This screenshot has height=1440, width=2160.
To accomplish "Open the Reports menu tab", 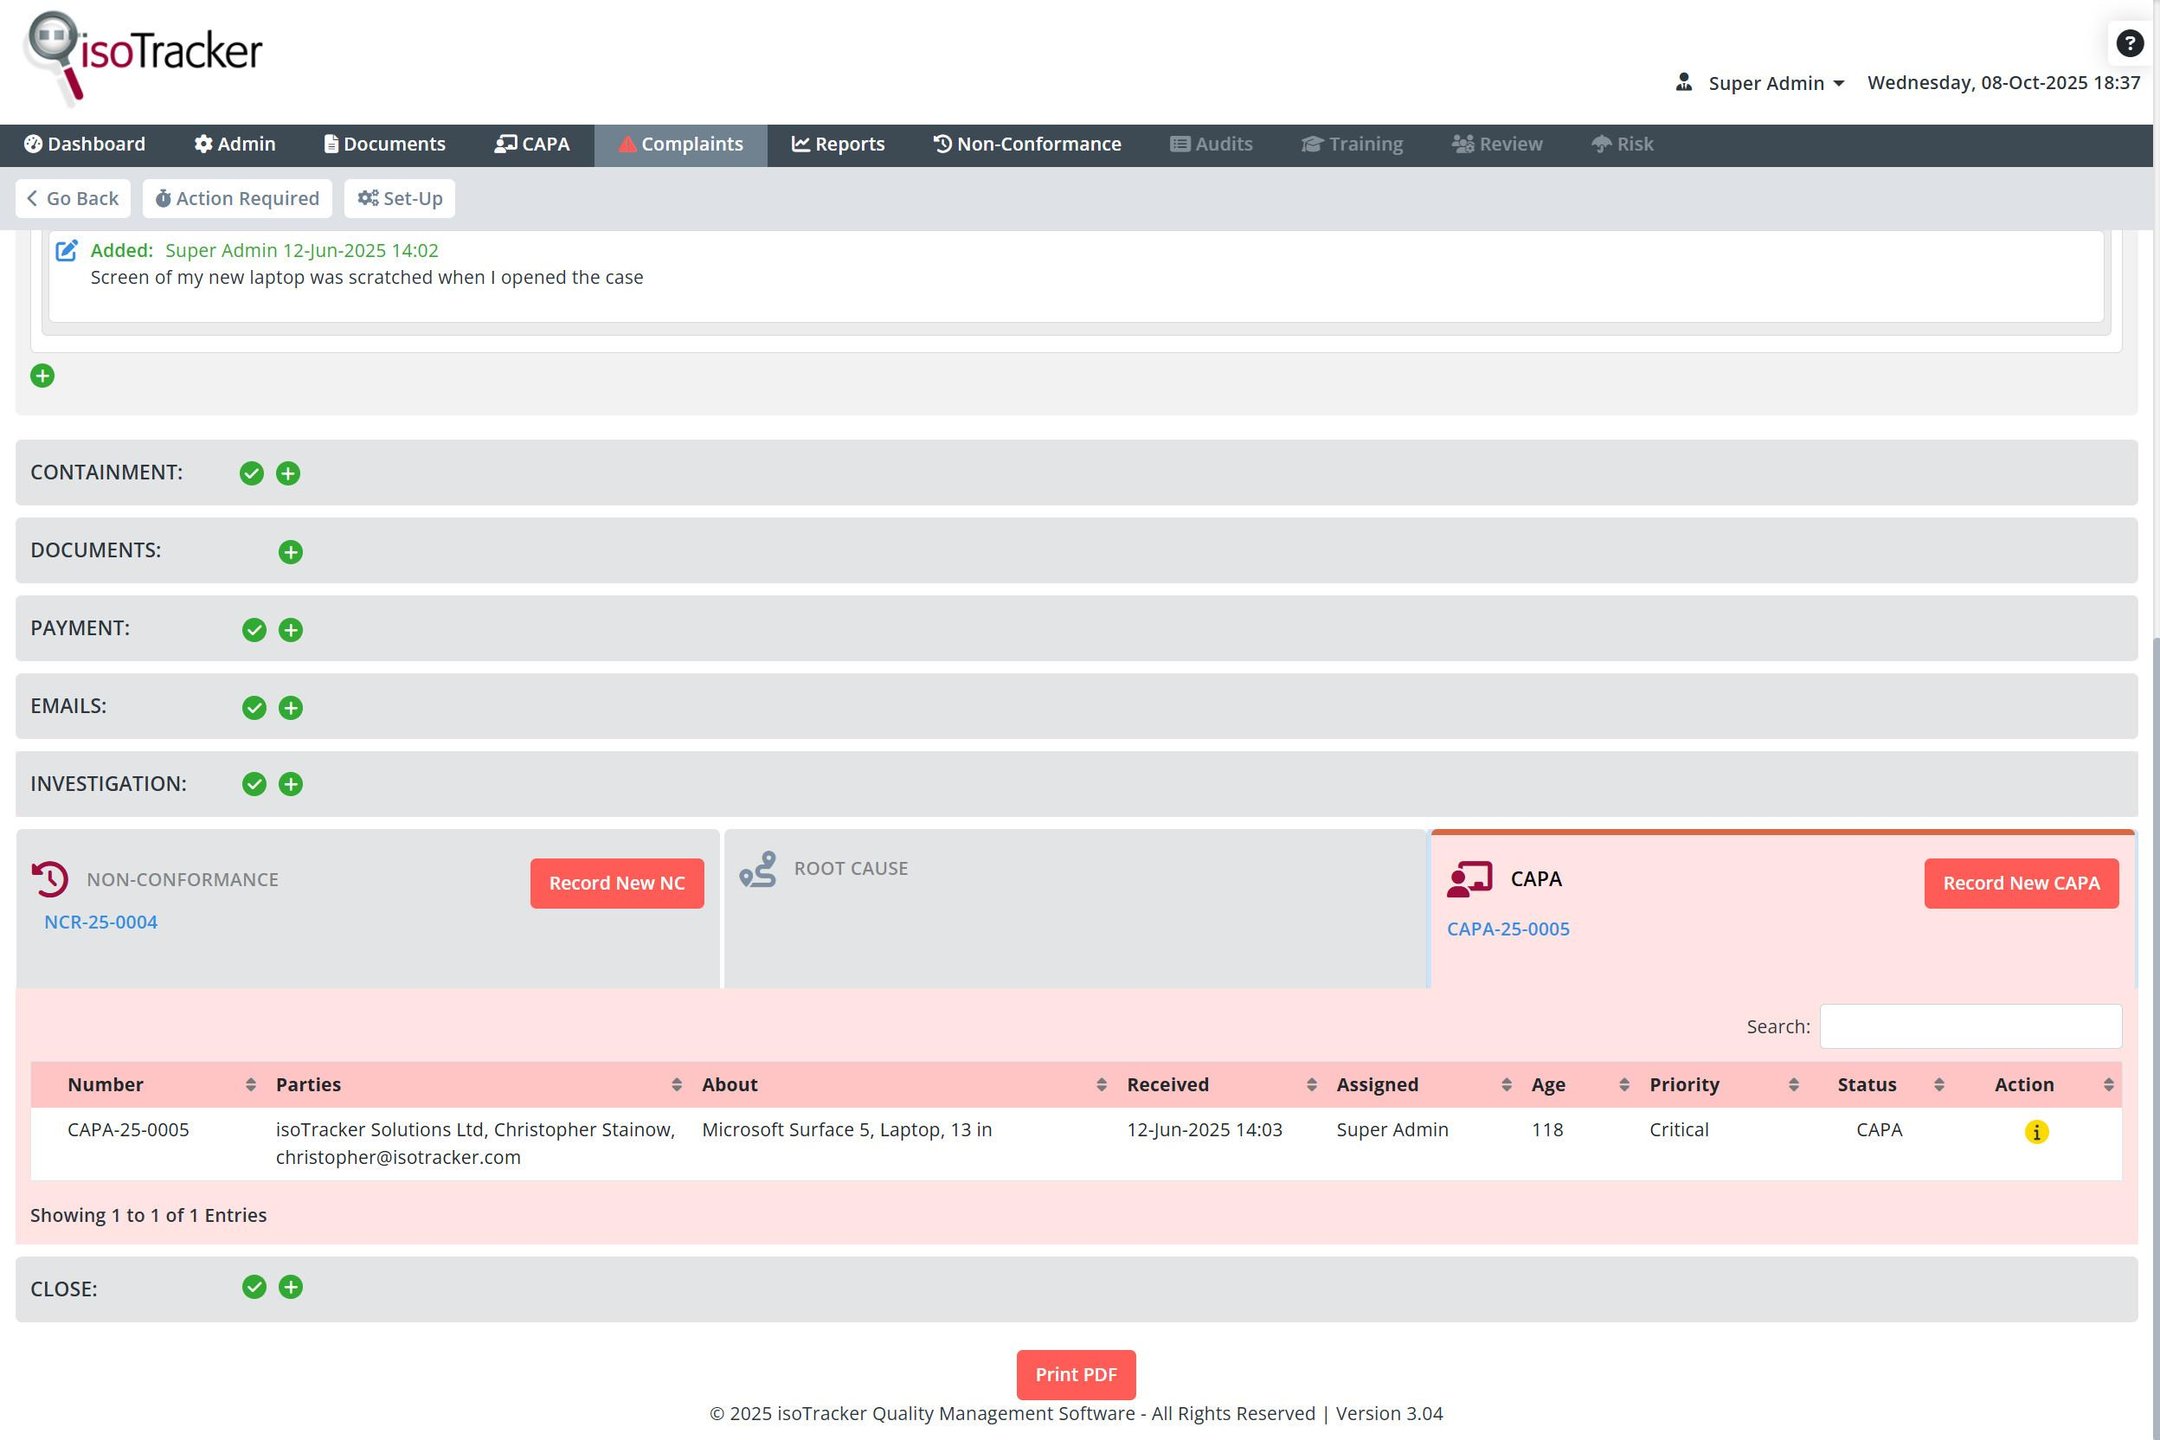I will coord(837,144).
